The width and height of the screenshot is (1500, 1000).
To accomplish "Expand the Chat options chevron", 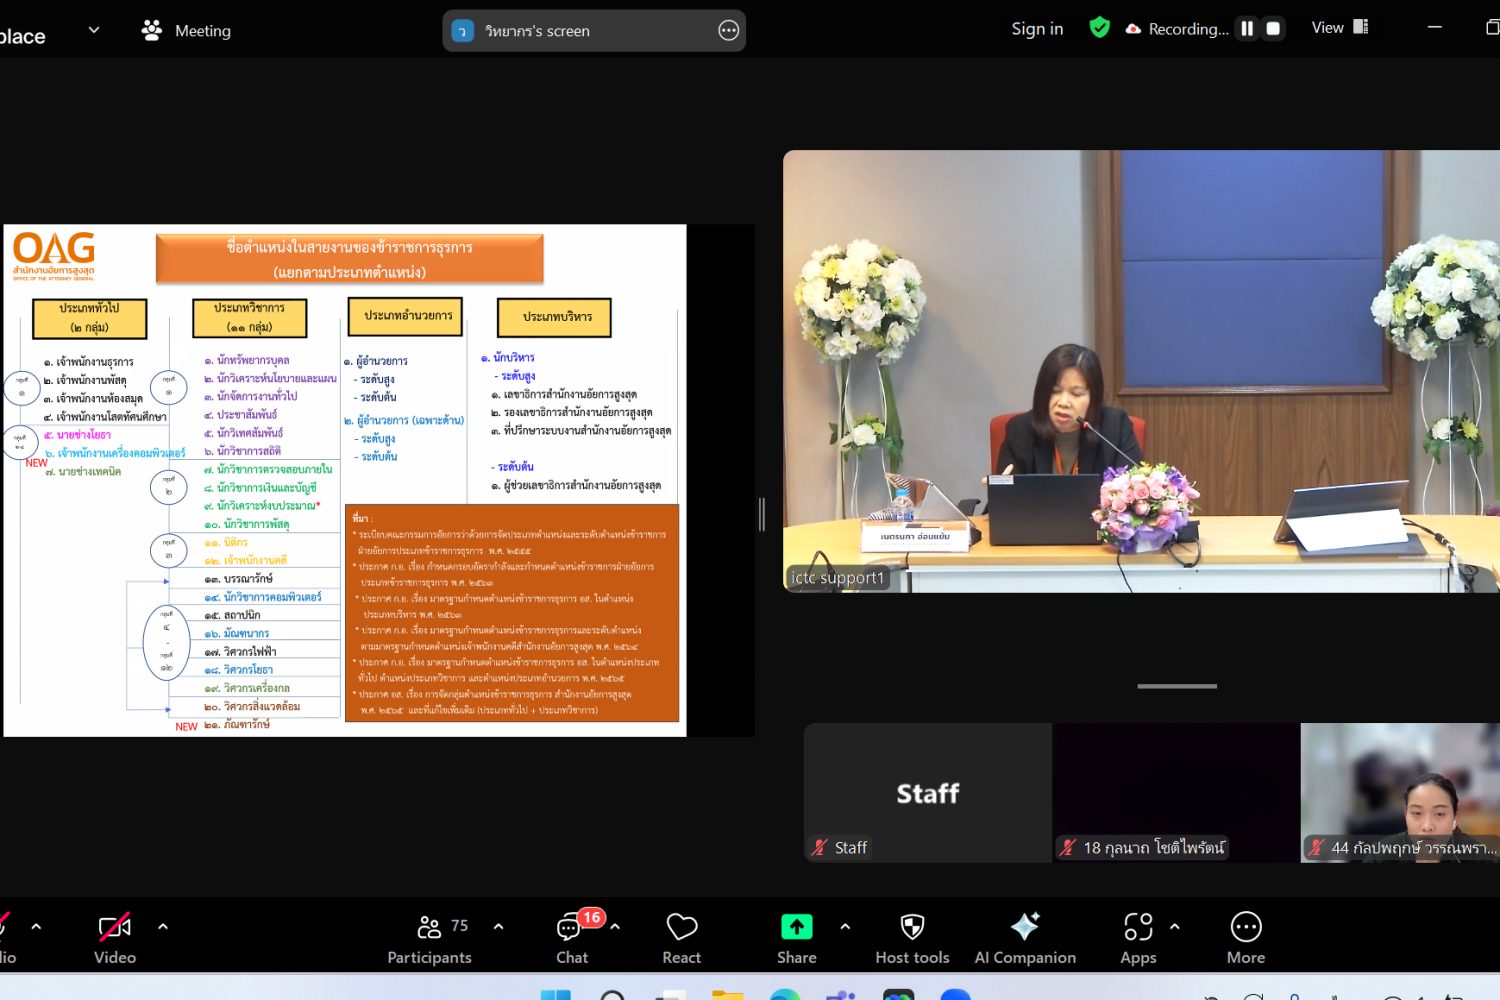I will coord(615,927).
